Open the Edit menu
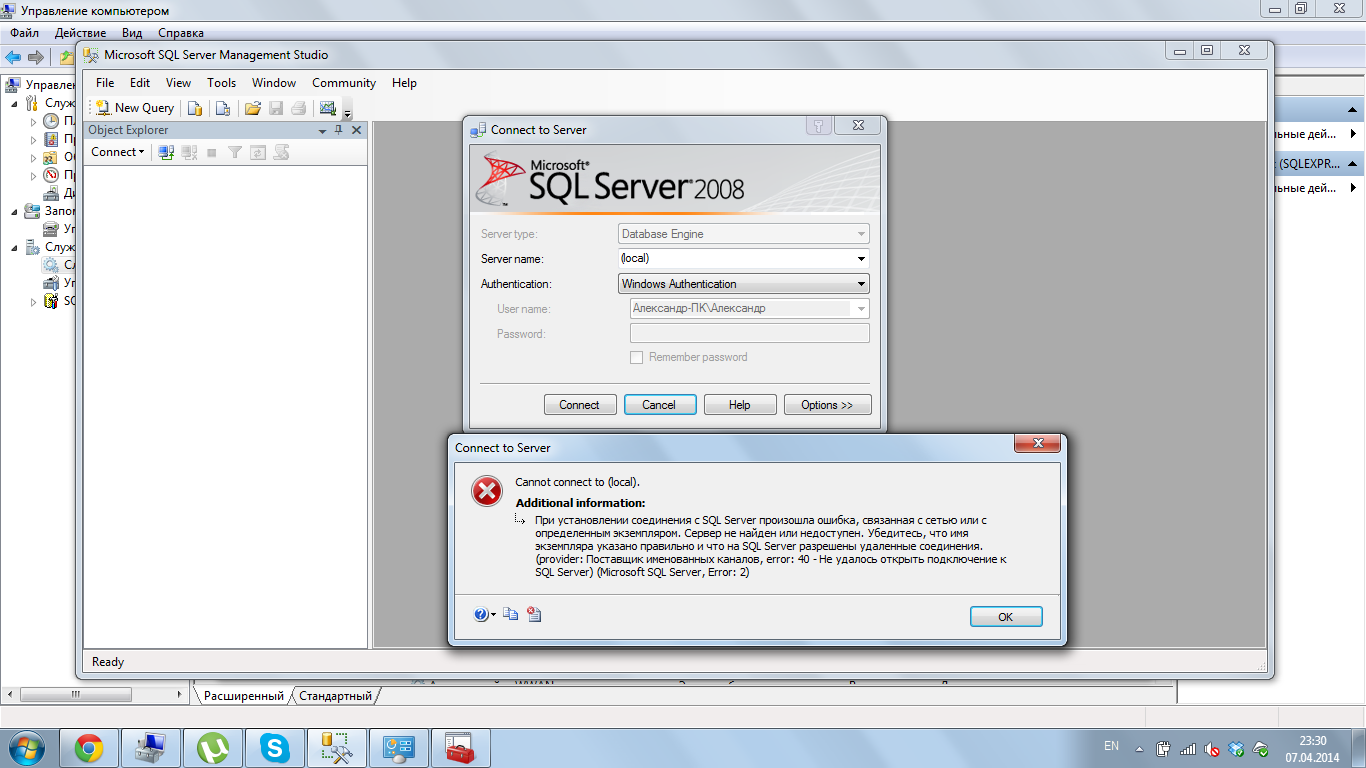The width and height of the screenshot is (1366, 768). 140,83
